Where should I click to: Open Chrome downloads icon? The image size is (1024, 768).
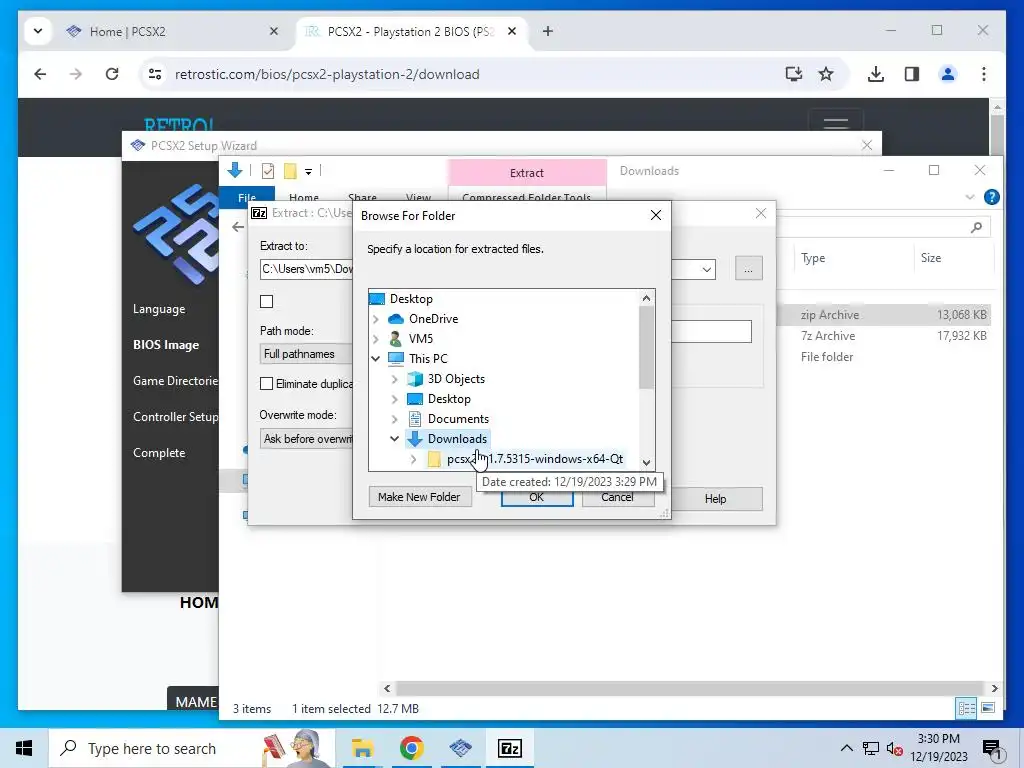(x=876, y=74)
